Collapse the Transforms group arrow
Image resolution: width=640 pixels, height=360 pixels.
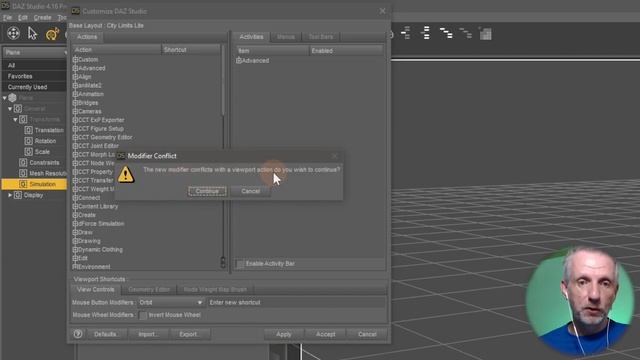[15, 120]
